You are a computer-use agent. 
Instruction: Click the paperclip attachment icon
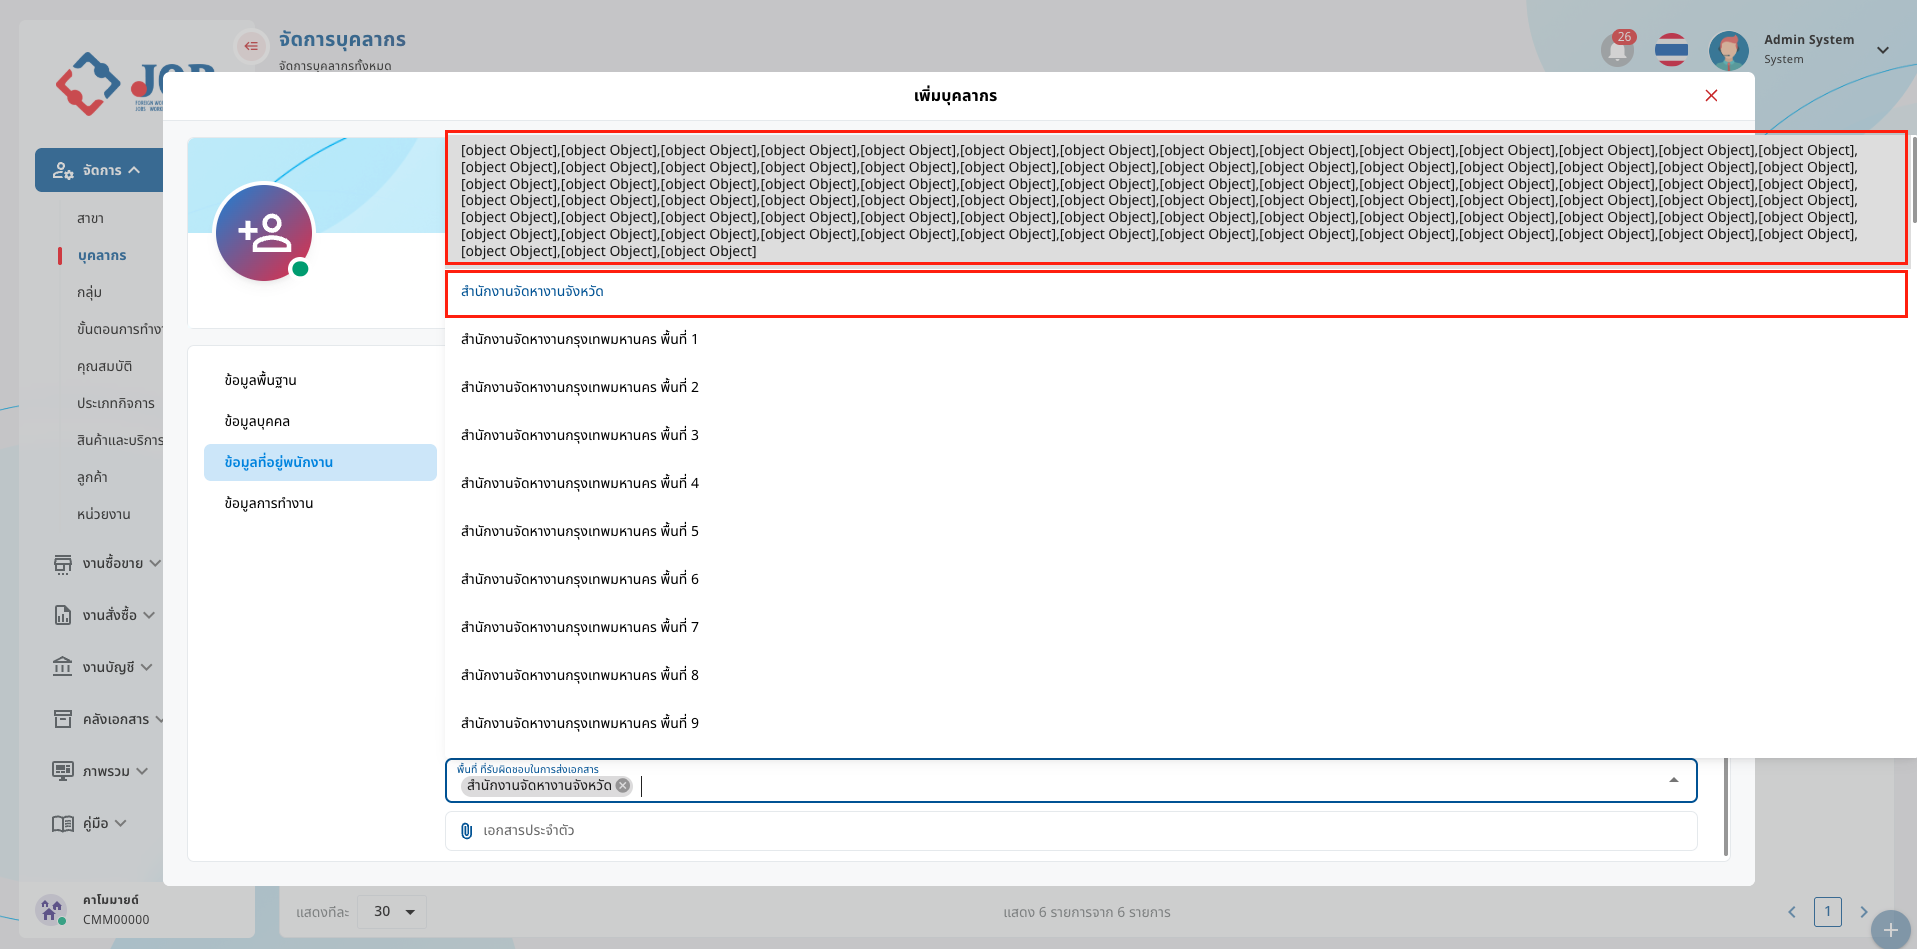[466, 831]
